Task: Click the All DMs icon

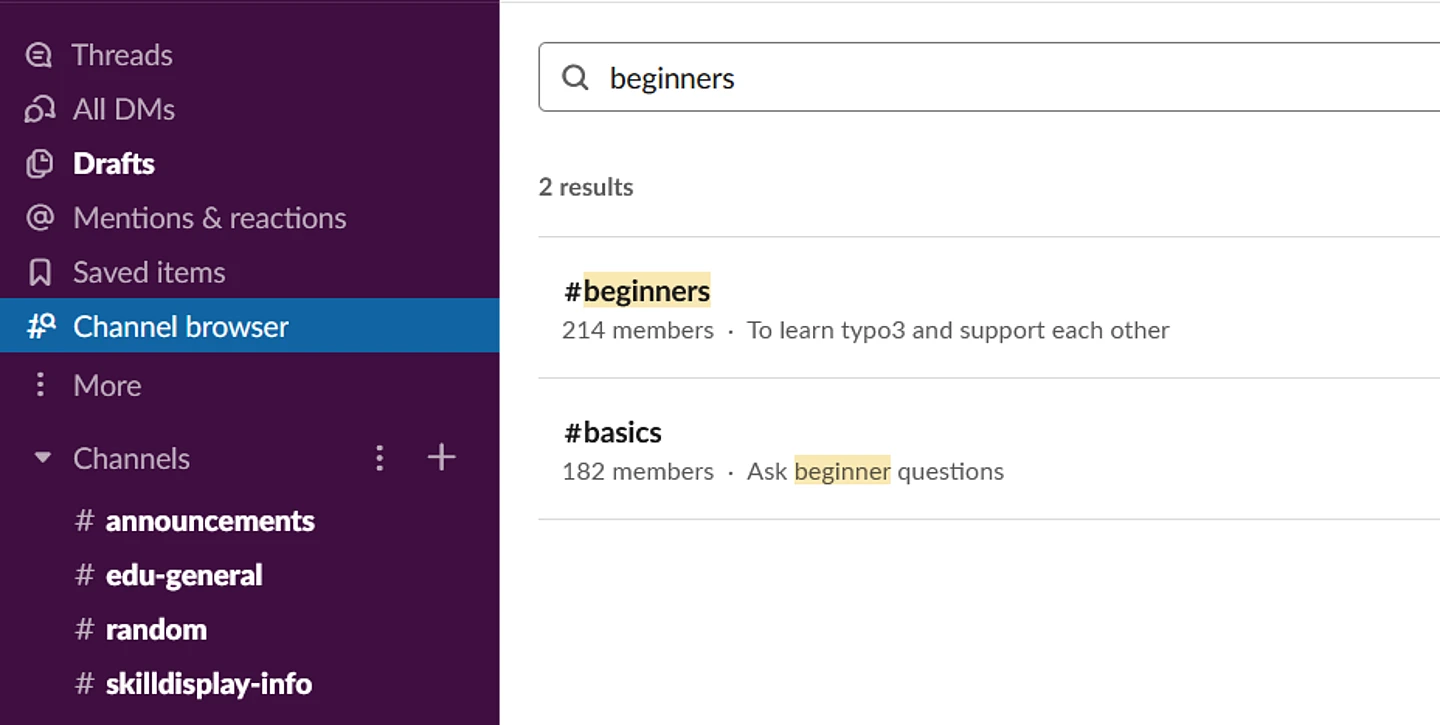Action: [39, 109]
